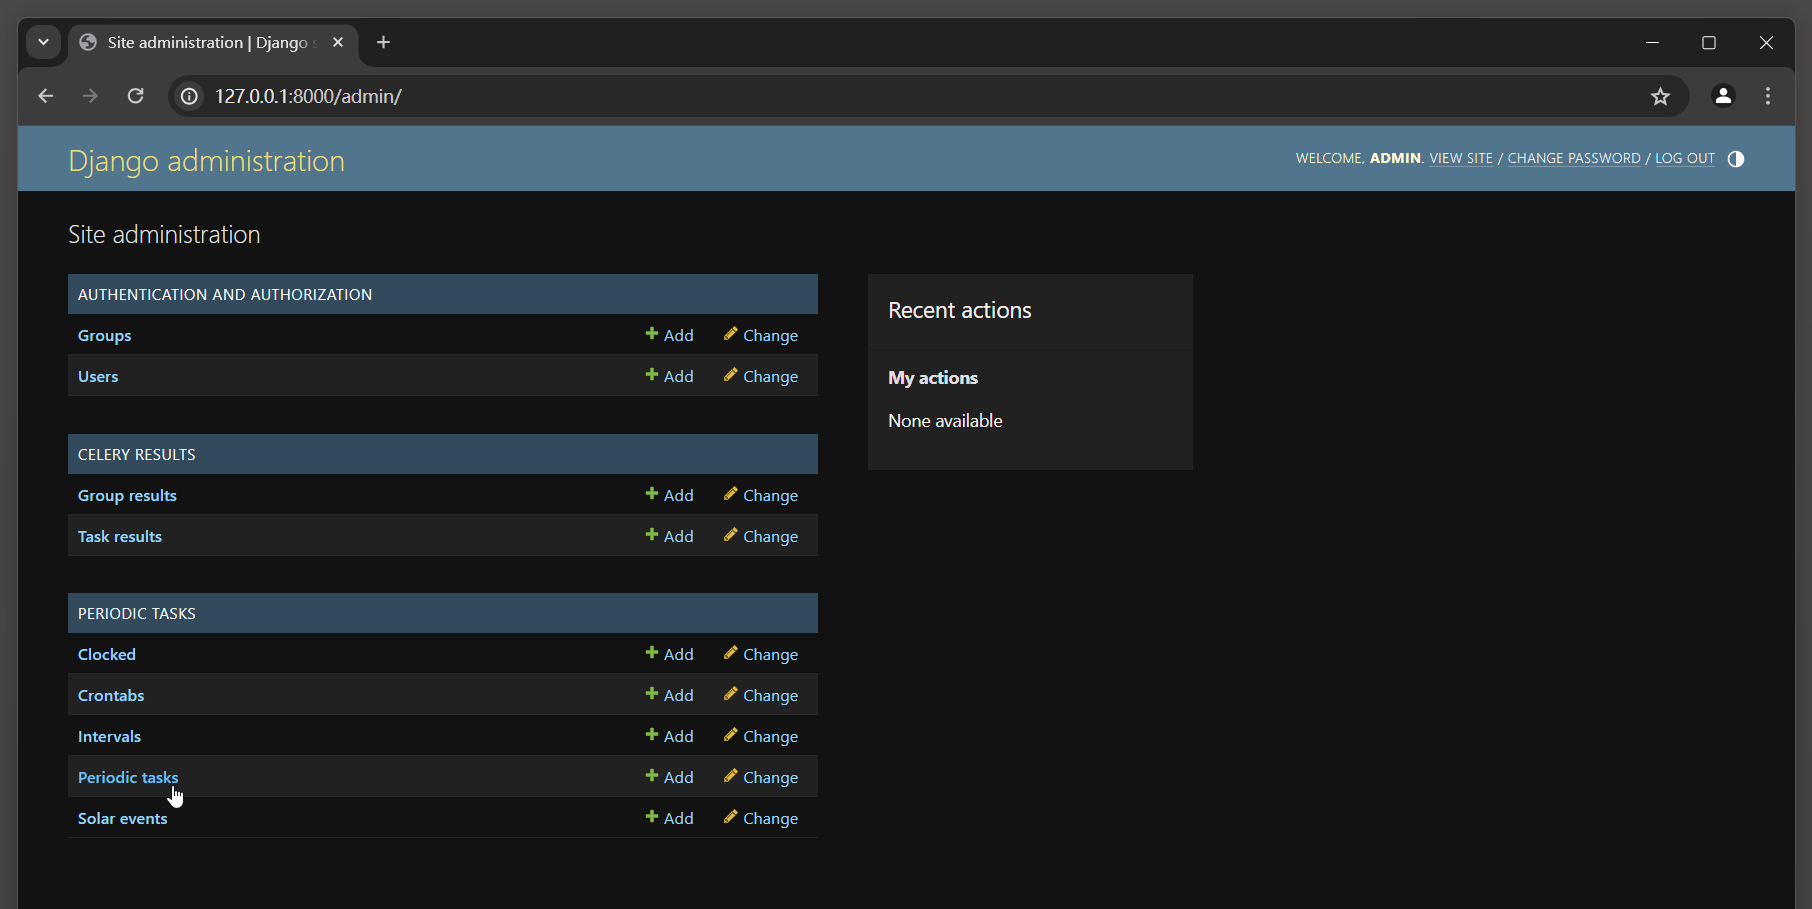Screen dimensions: 1812x909
Task: Toggle the light/dark theme icon
Action: (1736, 159)
